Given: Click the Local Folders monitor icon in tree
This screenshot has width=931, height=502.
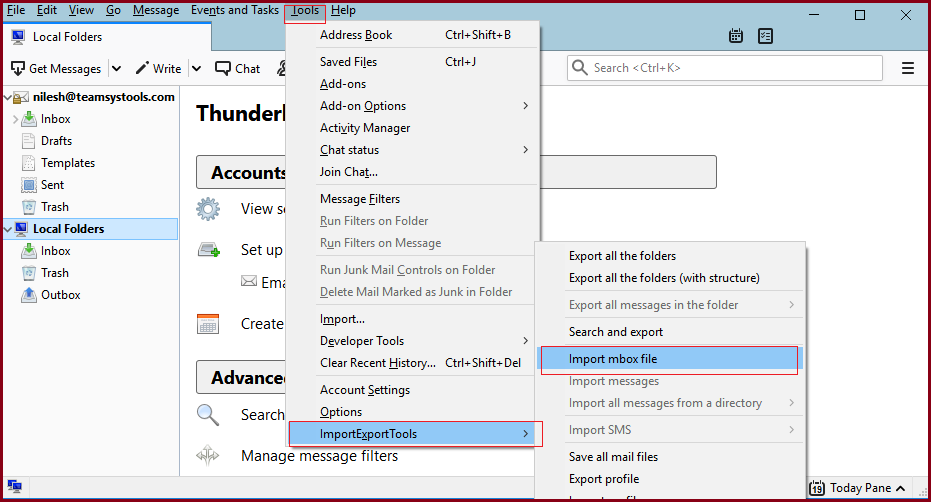Looking at the screenshot, I should click(x=21, y=229).
